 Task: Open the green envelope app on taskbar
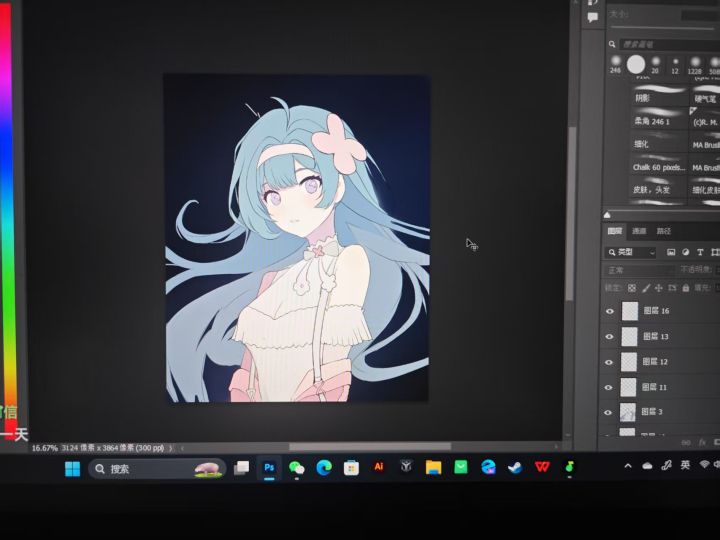tap(461, 467)
